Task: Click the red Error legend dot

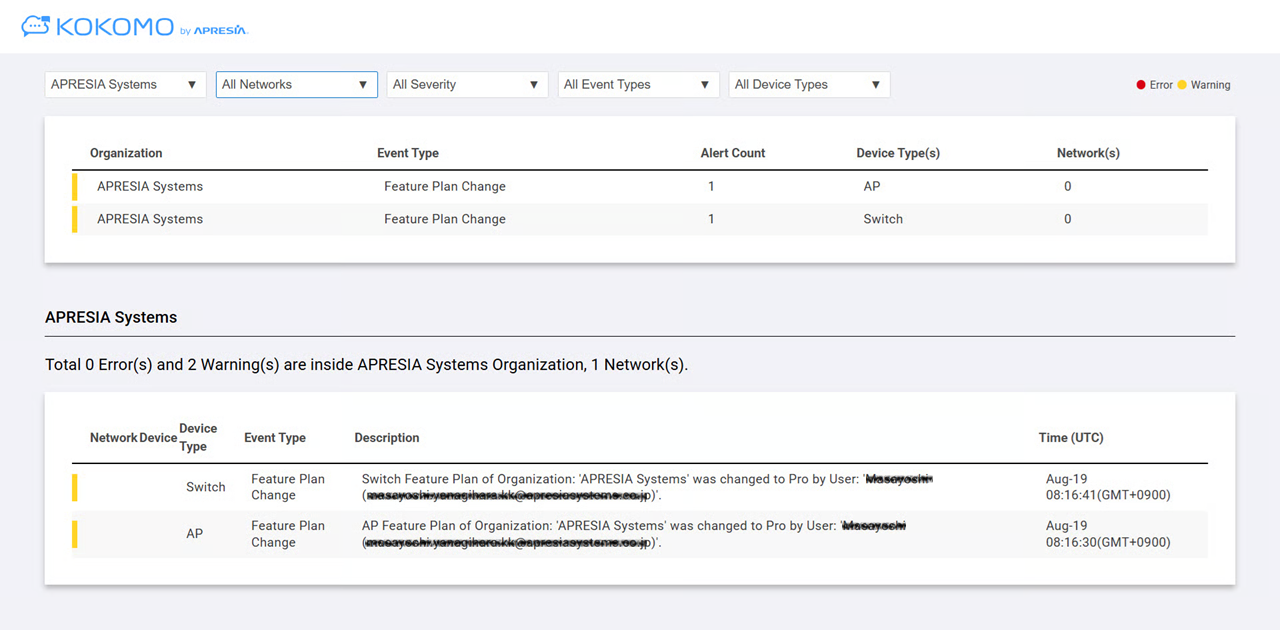Action: coord(1141,85)
